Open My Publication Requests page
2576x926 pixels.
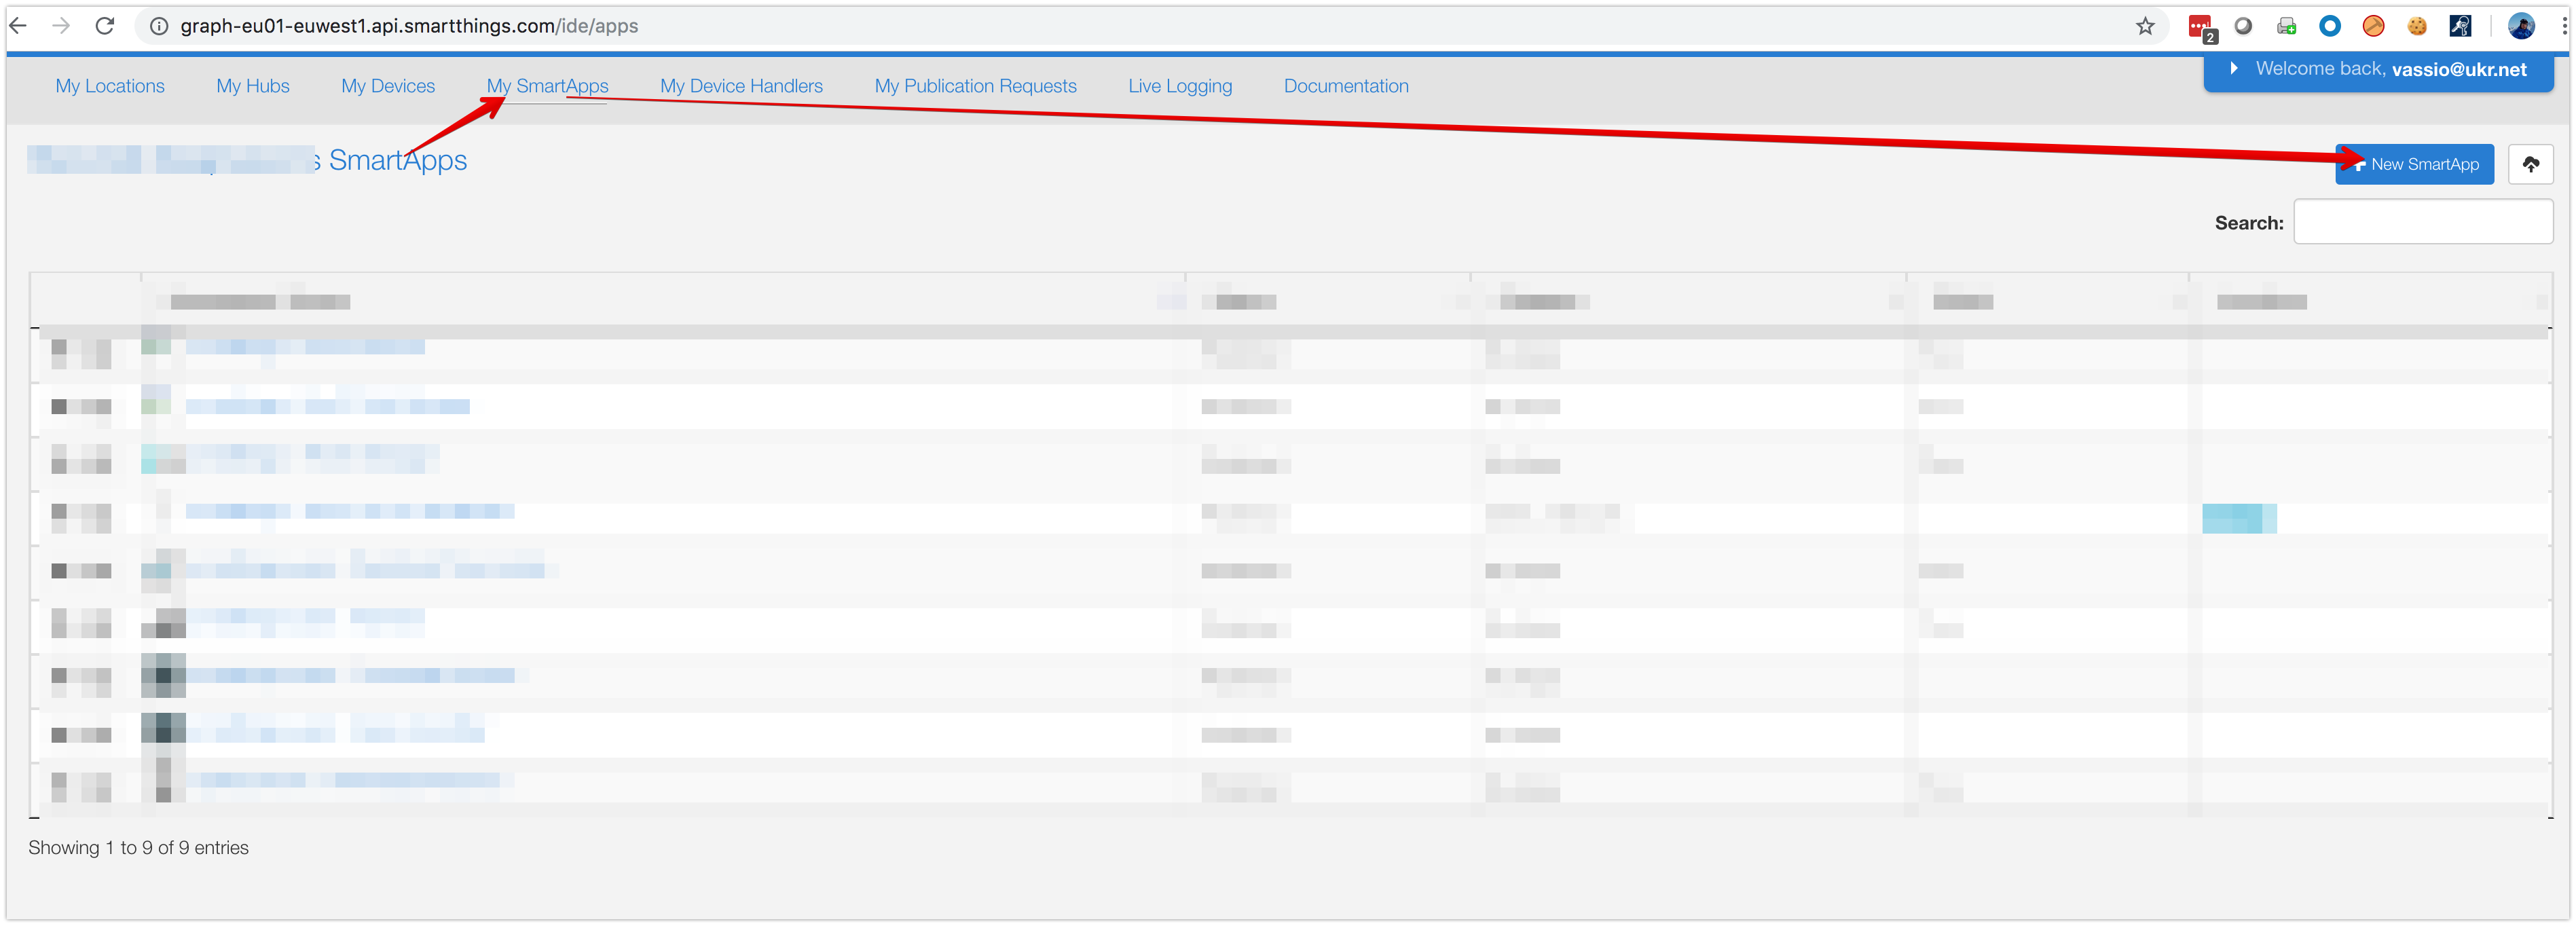(x=975, y=86)
